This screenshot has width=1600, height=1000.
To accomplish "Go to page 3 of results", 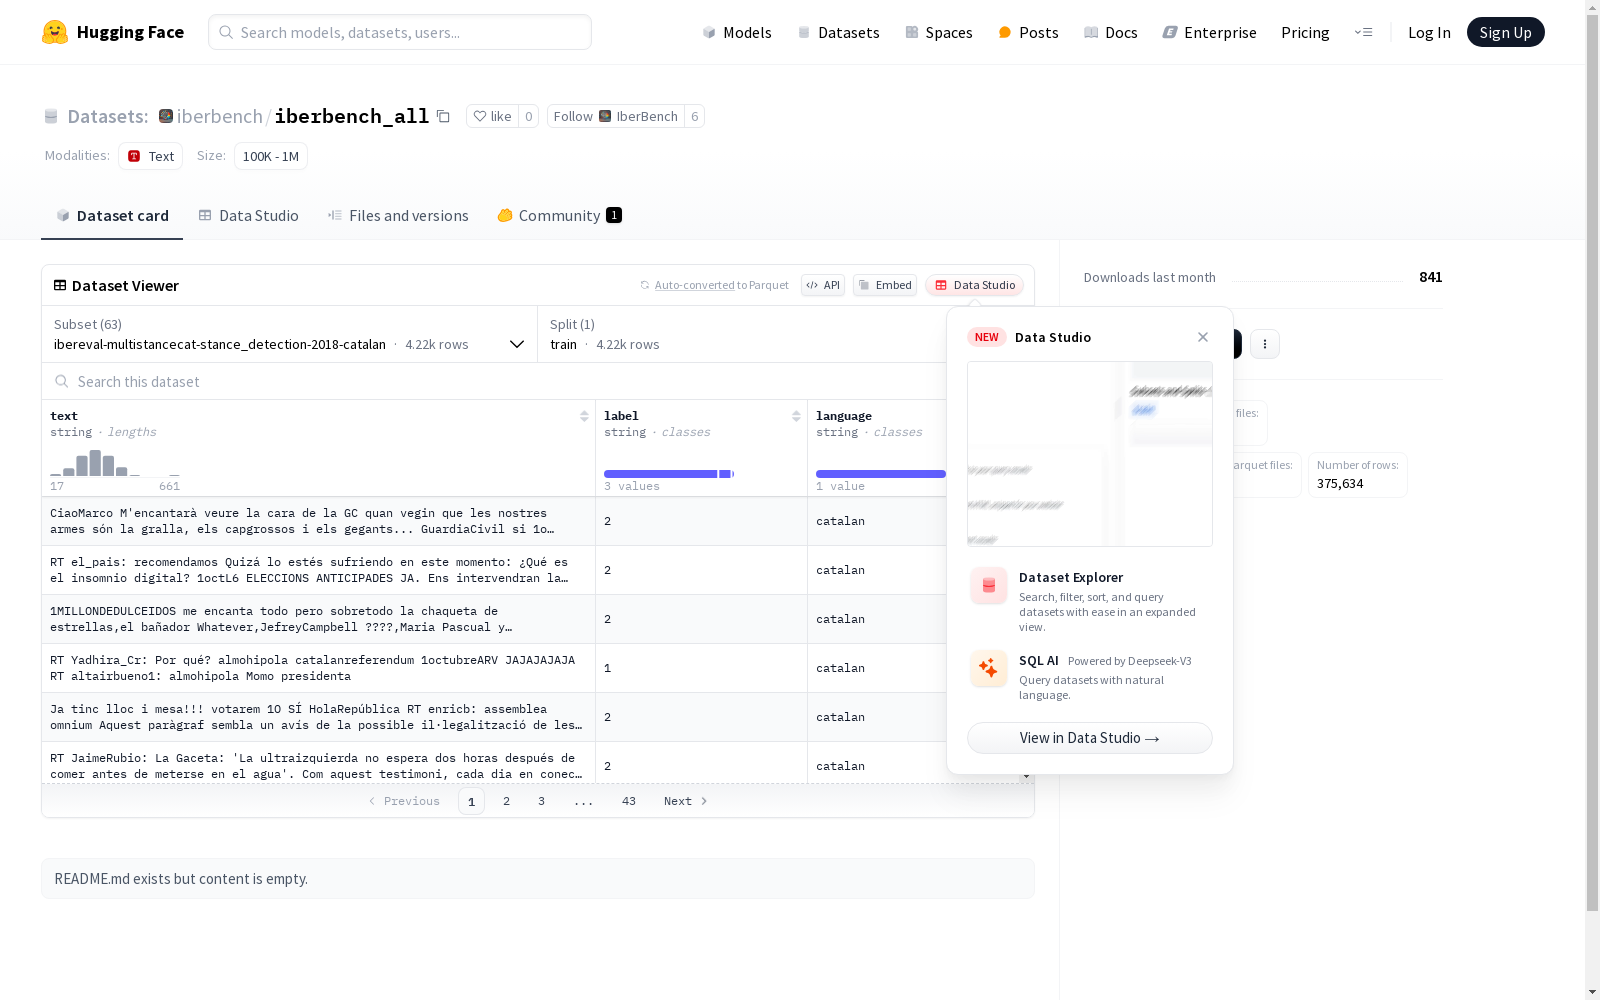I will pyautogui.click(x=542, y=801).
